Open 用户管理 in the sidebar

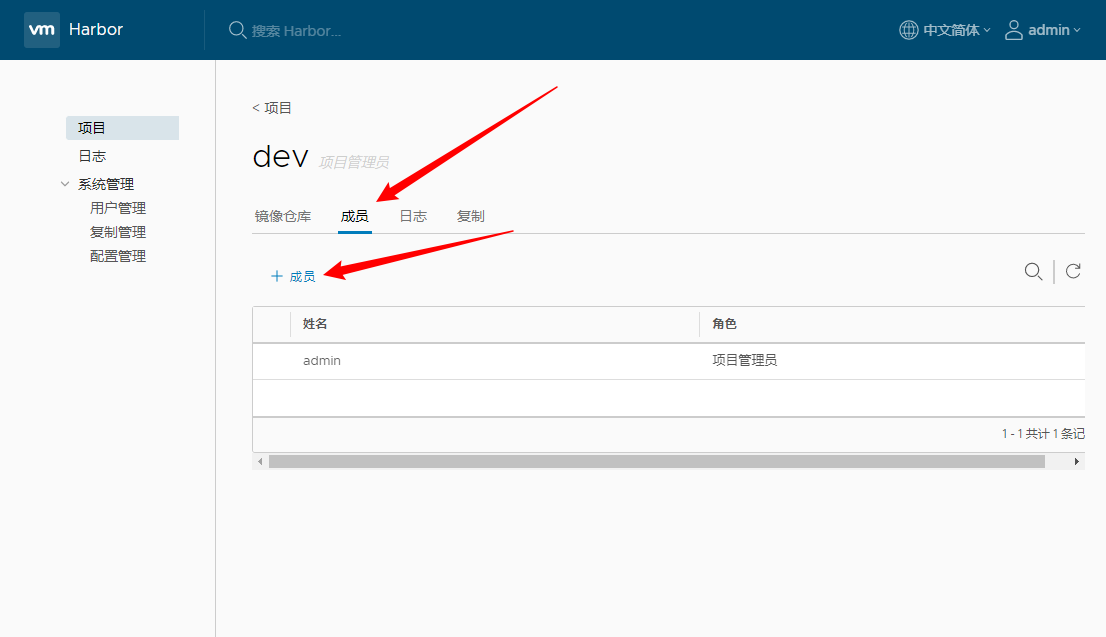[118, 208]
